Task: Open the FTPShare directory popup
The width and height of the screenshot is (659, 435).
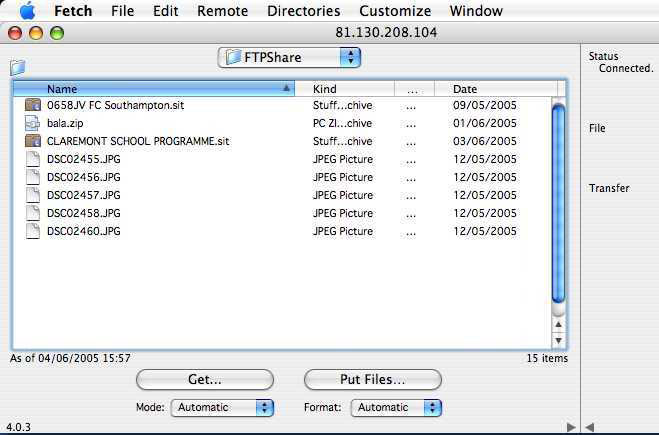Action: click(x=289, y=58)
